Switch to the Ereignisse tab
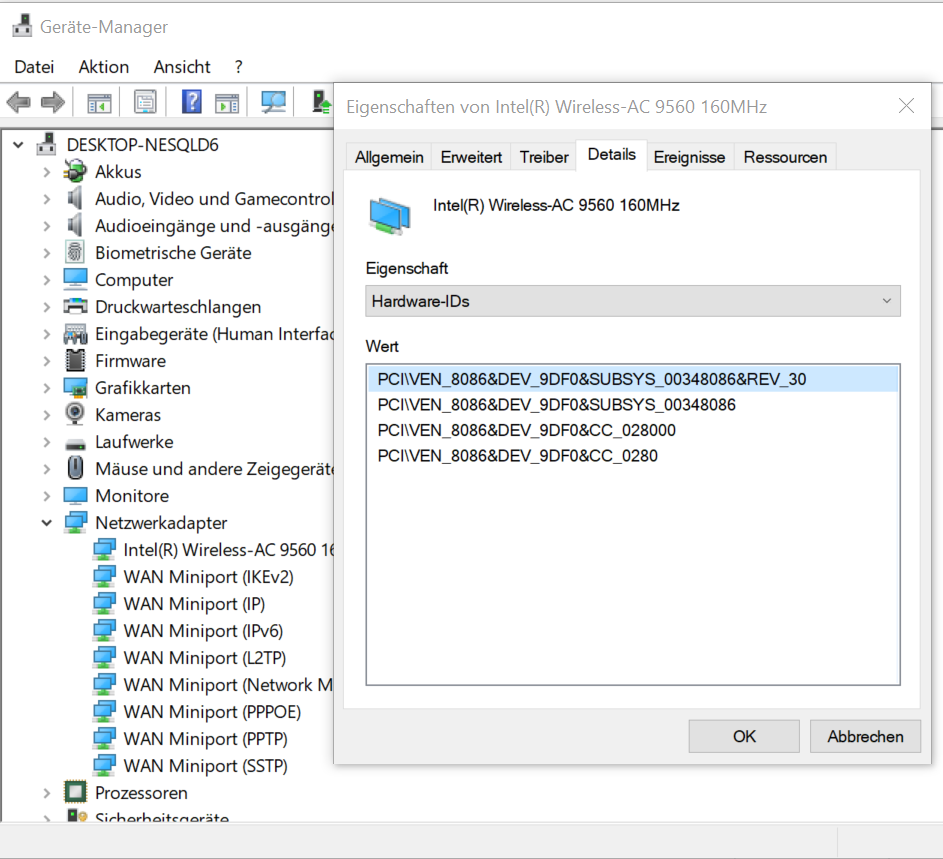Viewport: 943px width, 859px height. pos(689,157)
